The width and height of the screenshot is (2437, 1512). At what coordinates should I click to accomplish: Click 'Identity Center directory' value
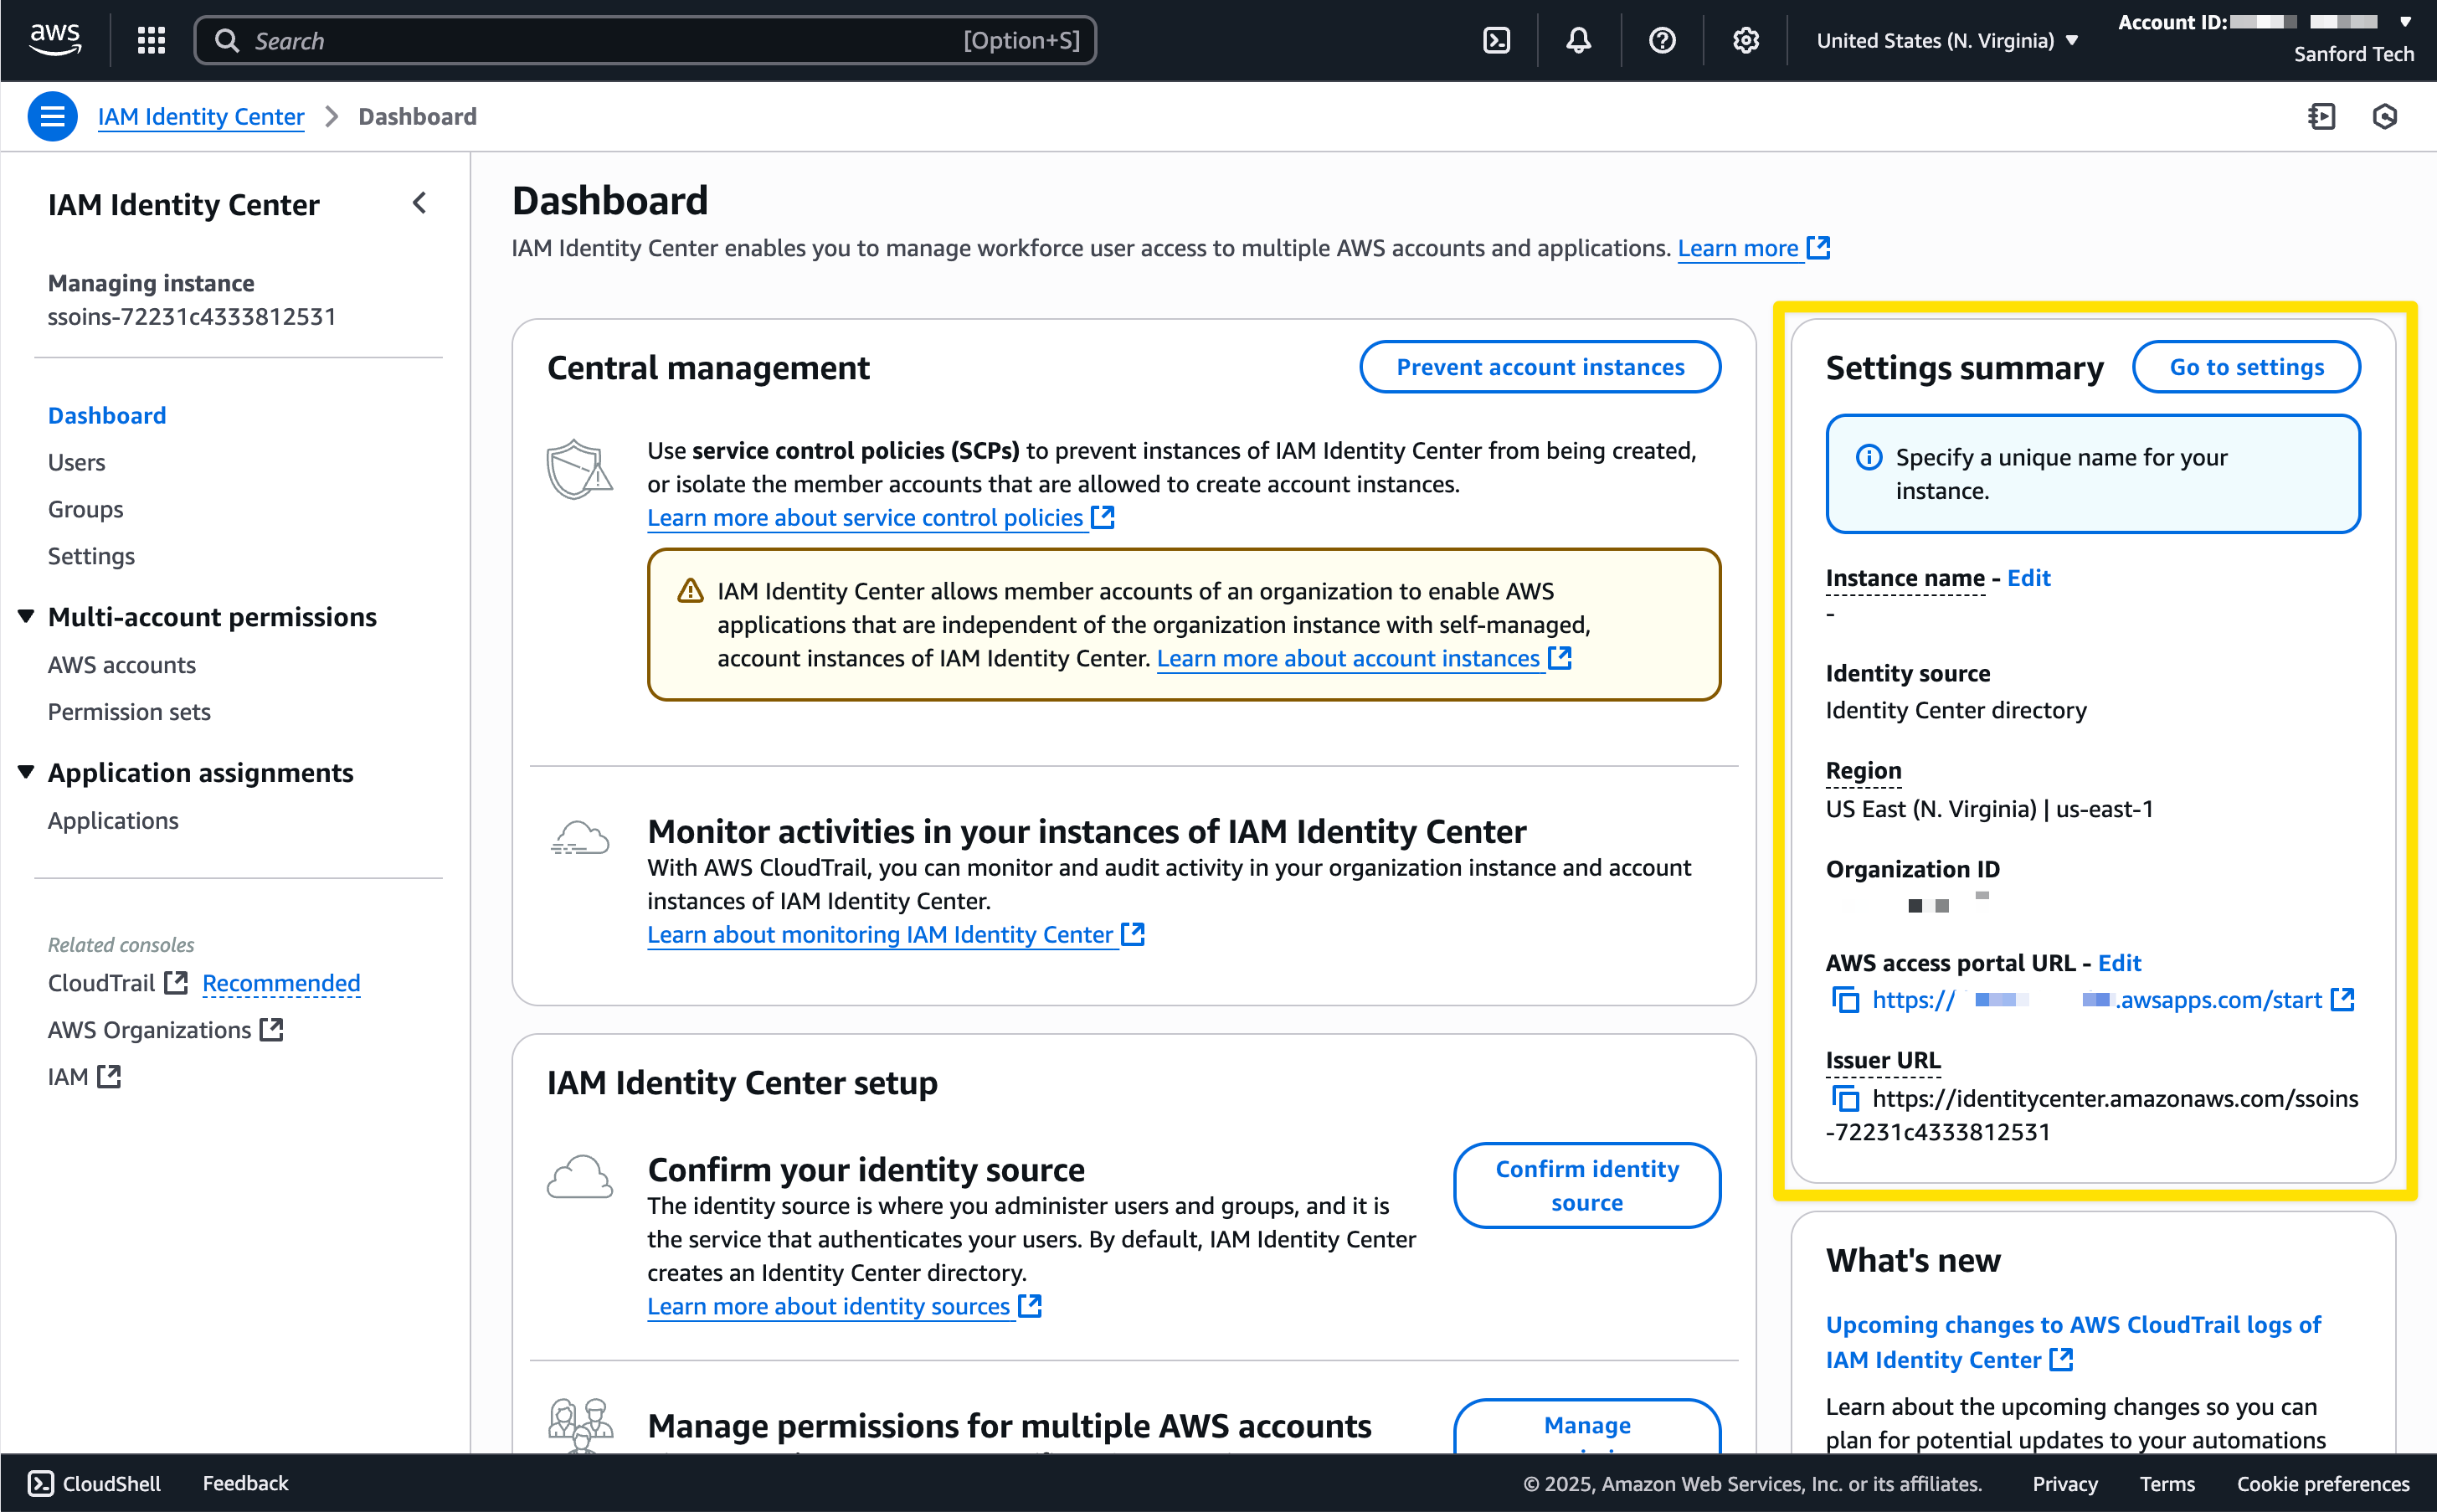[x=1955, y=710]
